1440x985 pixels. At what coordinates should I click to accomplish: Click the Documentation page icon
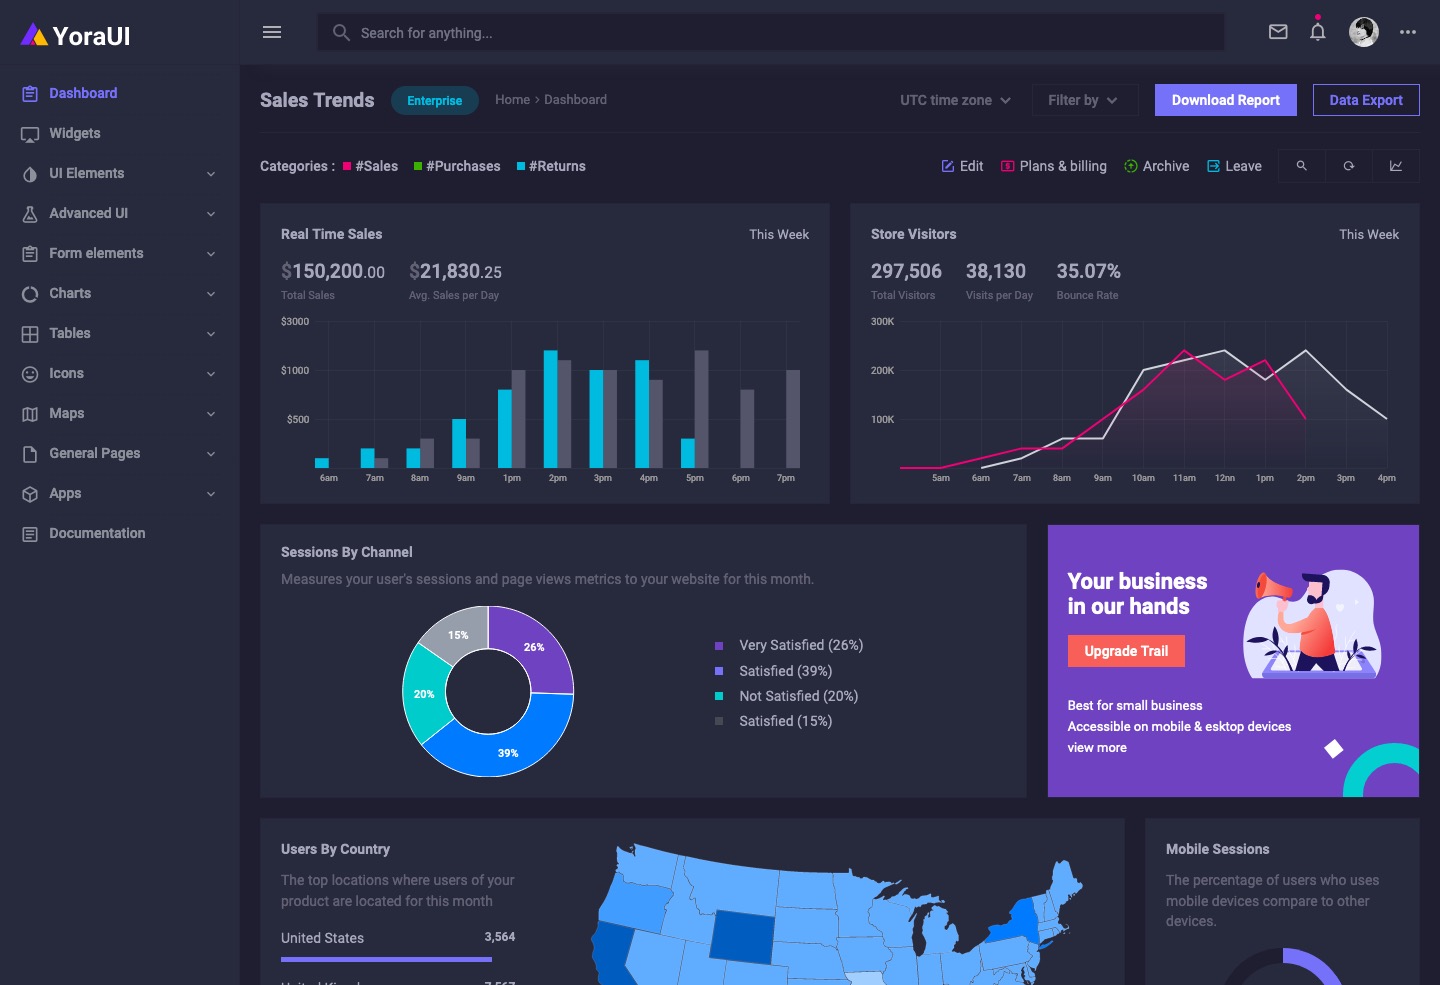coord(30,533)
